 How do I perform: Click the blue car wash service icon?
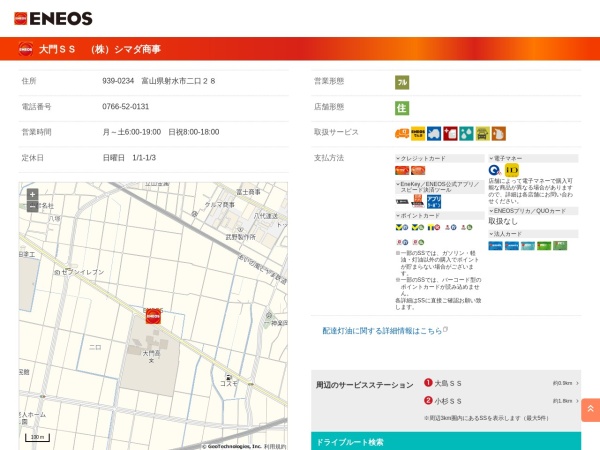pos(434,134)
